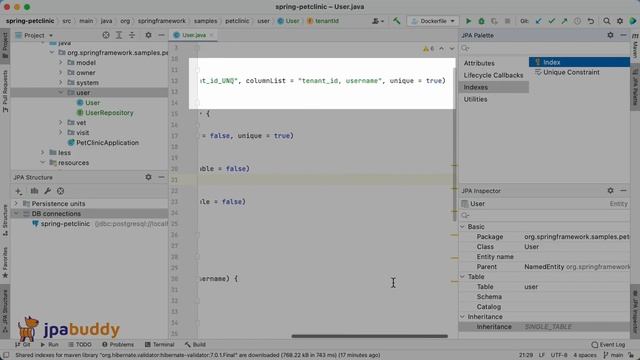Open the Dockerfile run configuration dropdown
Screen dimensions: 640x360
(x=433, y=21)
